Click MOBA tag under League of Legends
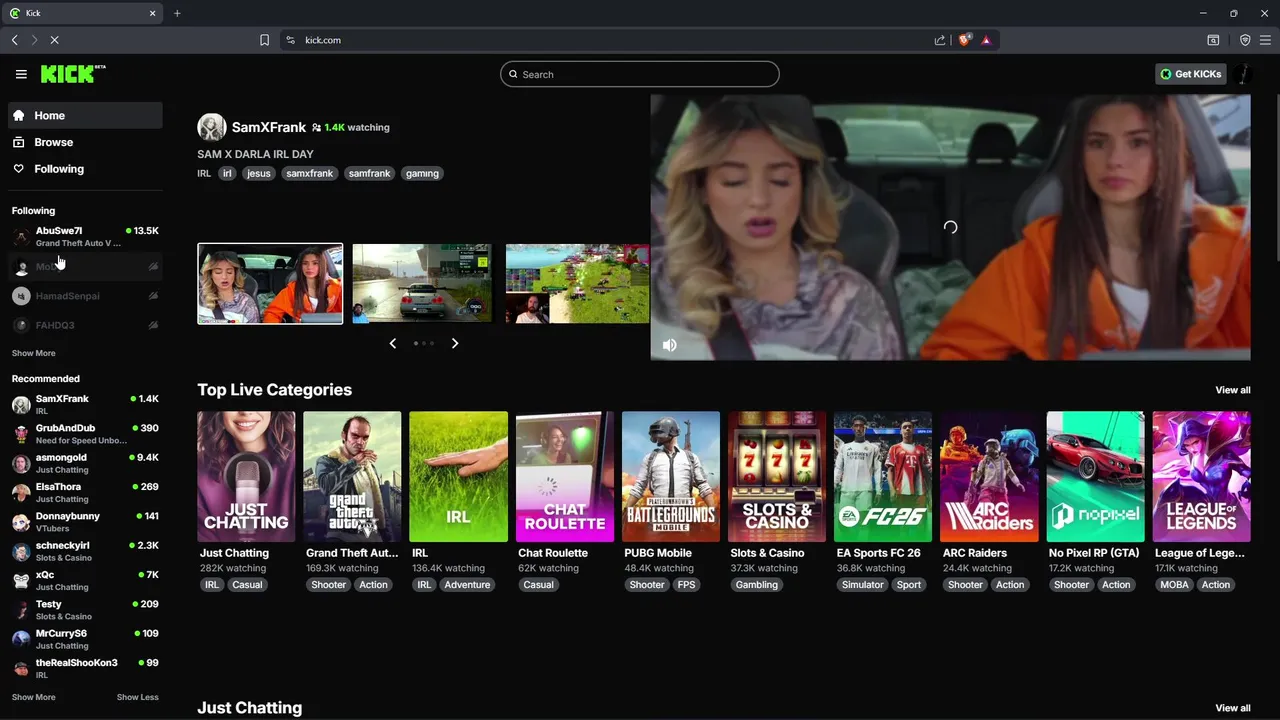The image size is (1280, 720). point(1174,585)
